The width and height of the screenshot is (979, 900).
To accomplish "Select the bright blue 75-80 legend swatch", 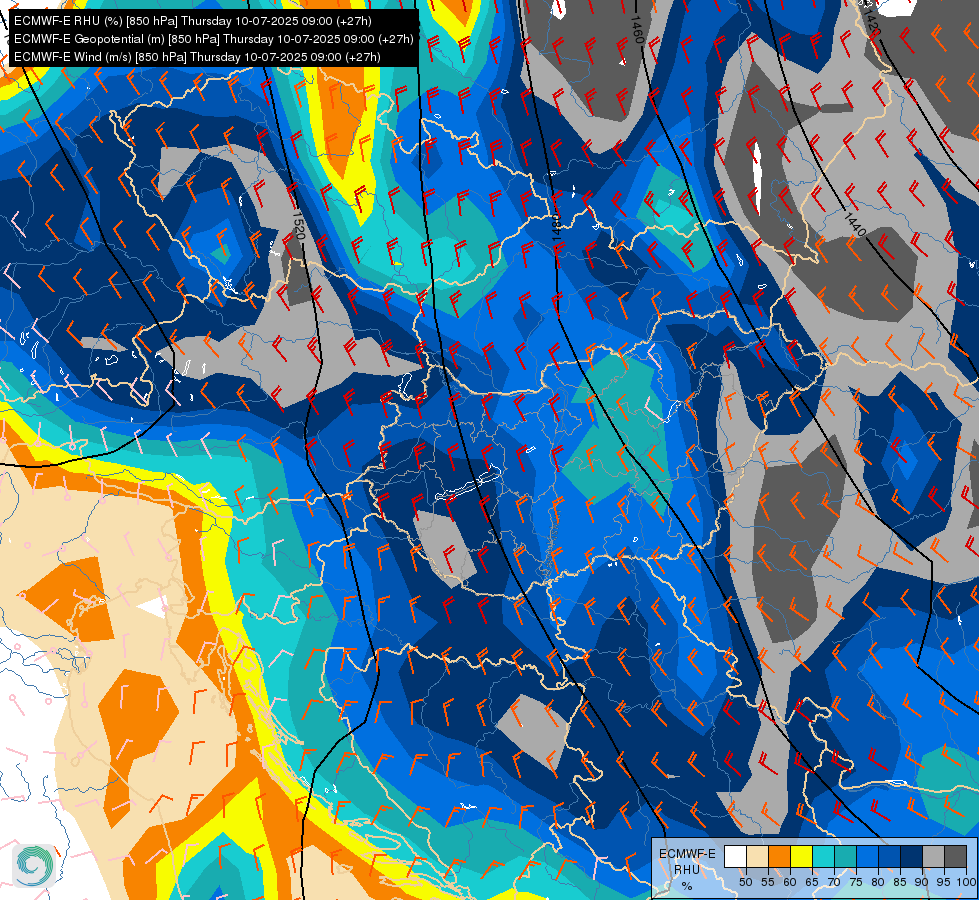I will click(x=867, y=856).
